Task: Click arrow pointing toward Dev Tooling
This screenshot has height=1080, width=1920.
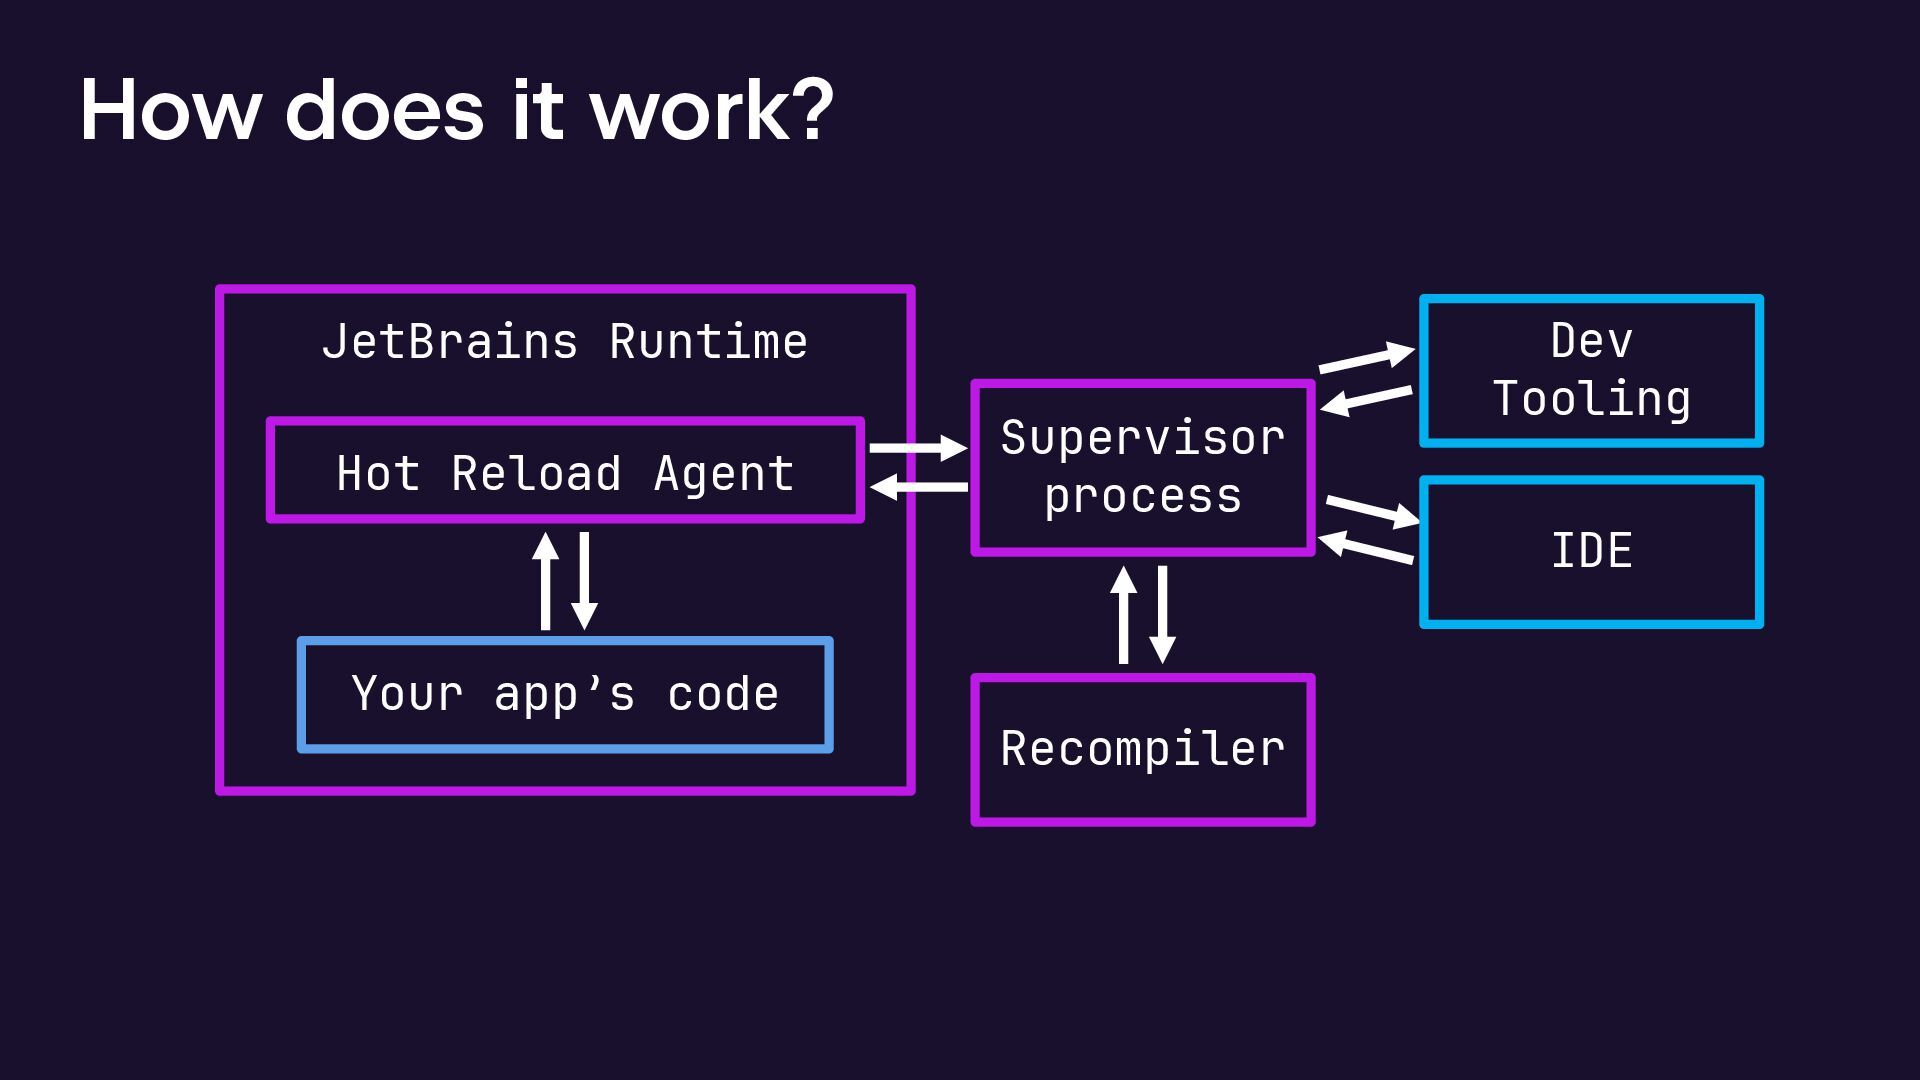Action: 1366,358
